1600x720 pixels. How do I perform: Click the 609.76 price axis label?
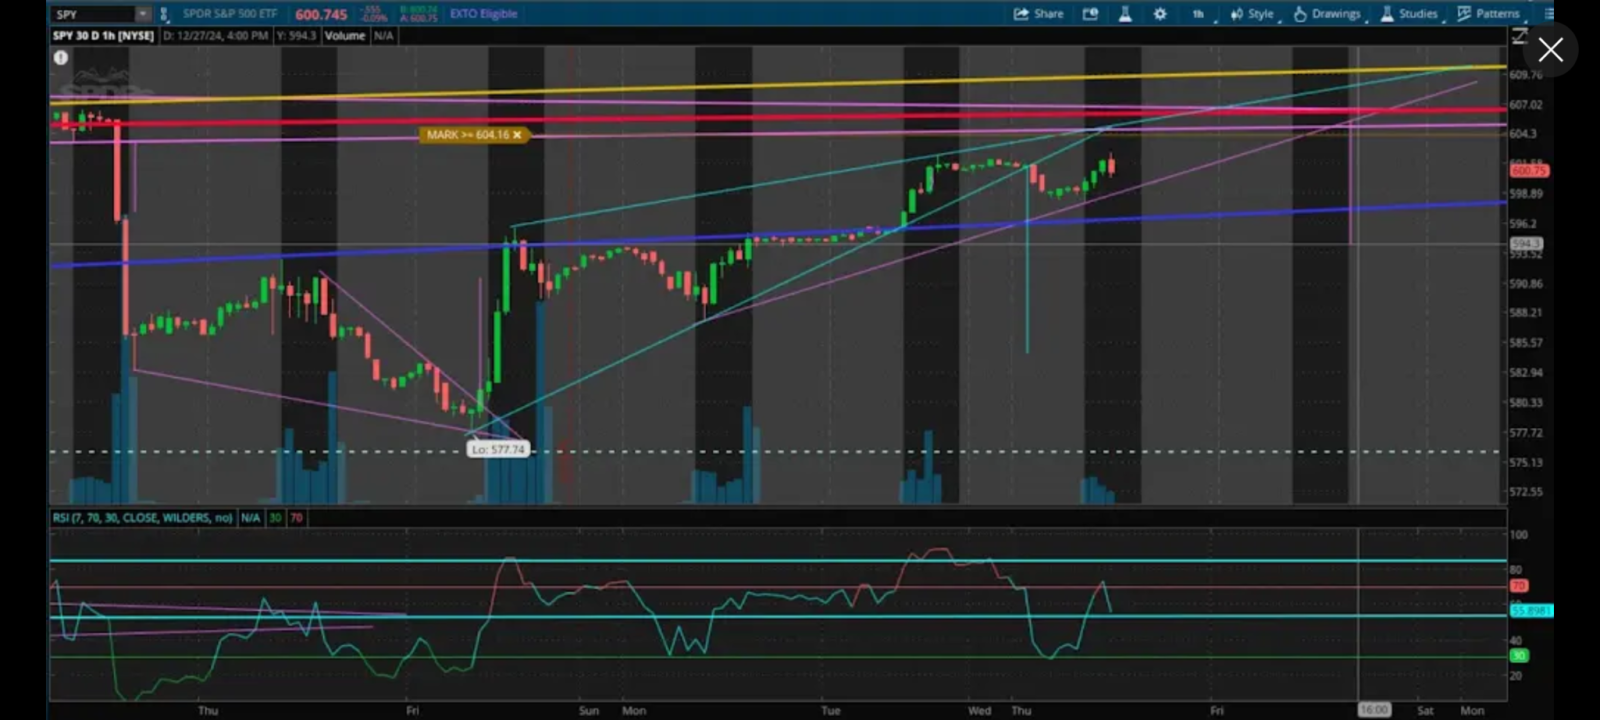coord(1526,75)
